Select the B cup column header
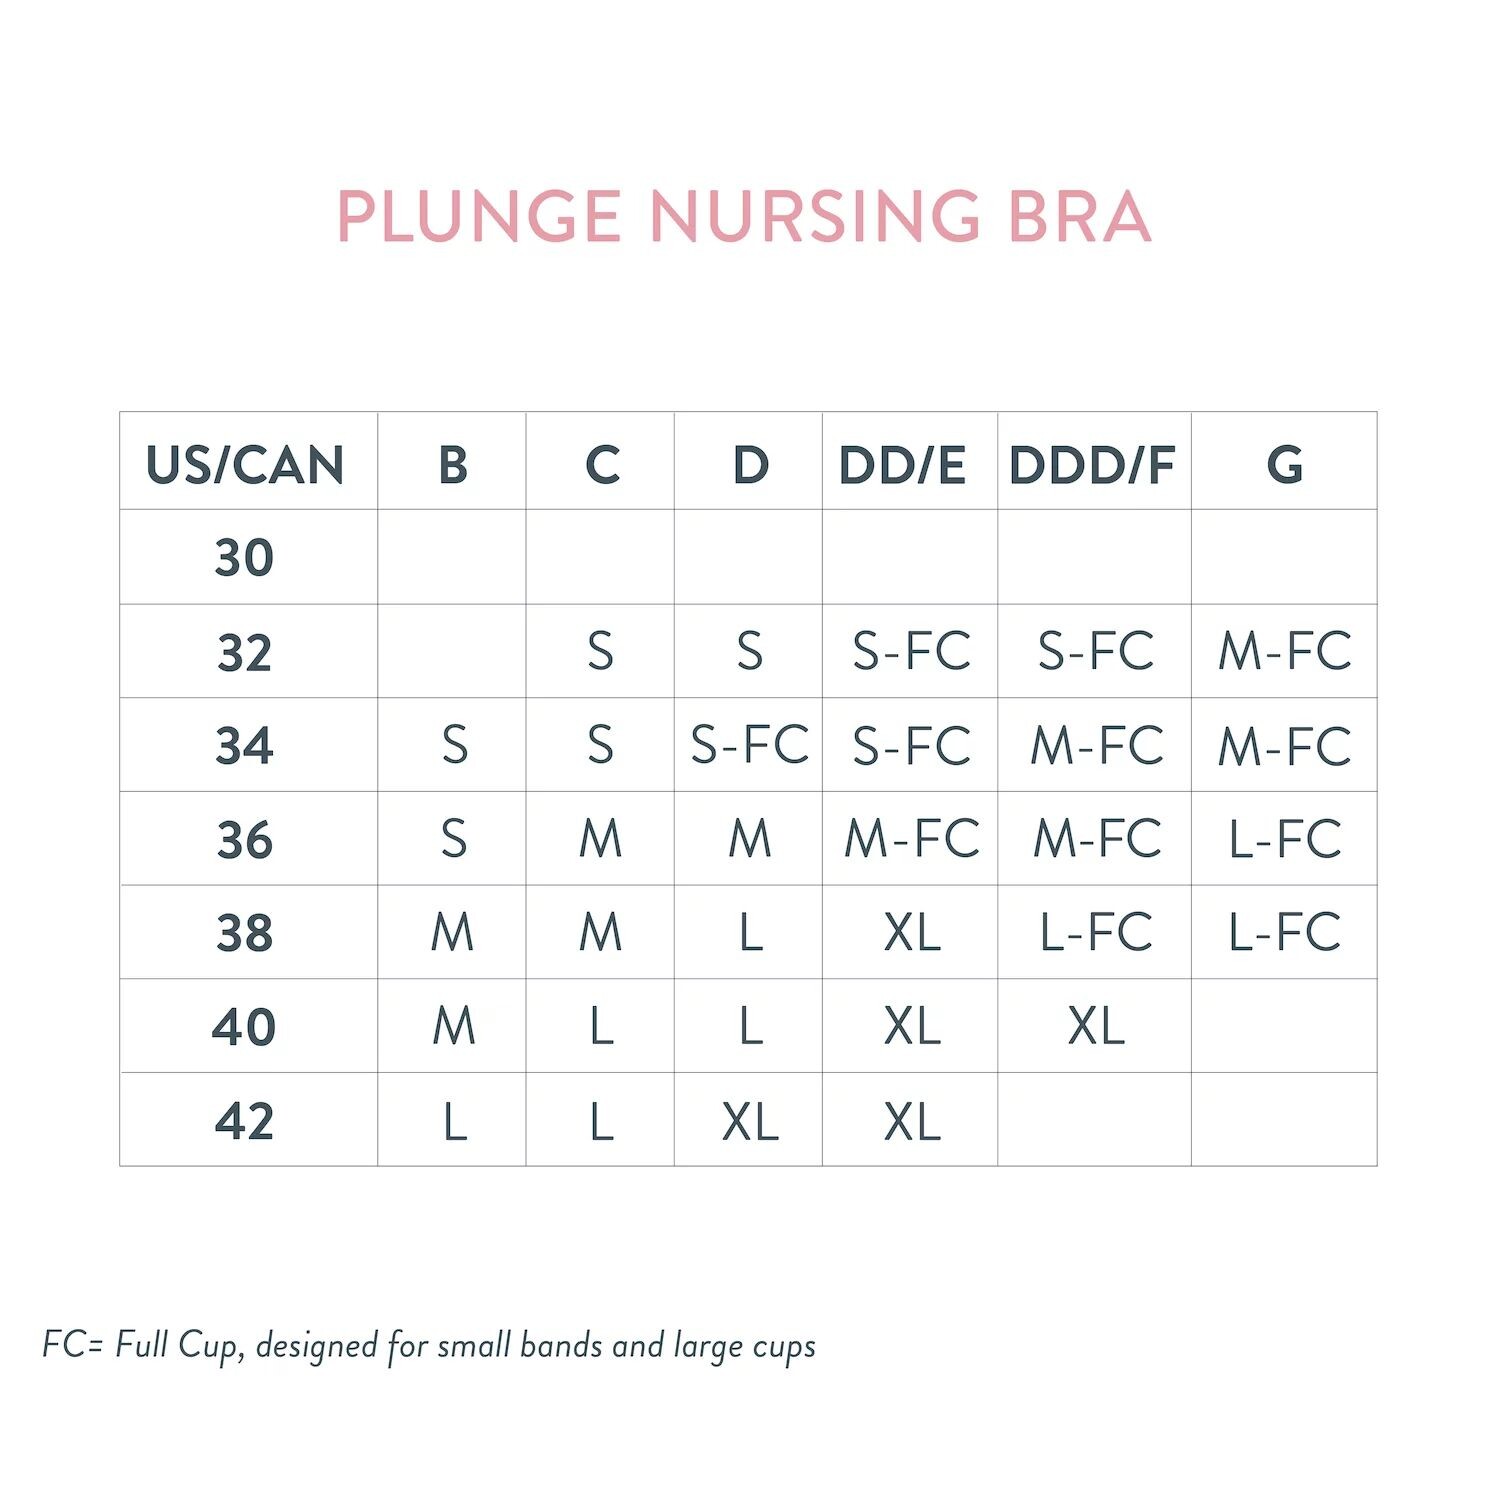 [453, 465]
